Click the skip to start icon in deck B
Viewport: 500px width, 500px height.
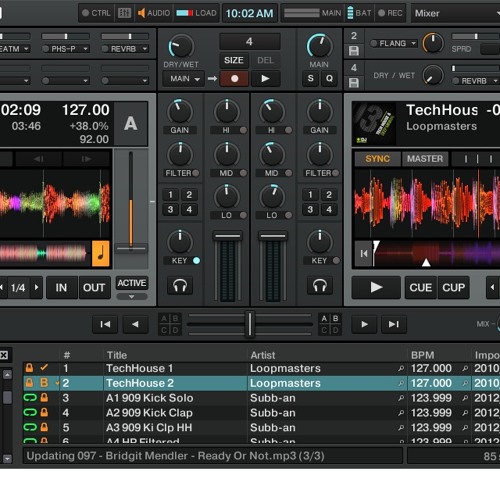pos(364,254)
